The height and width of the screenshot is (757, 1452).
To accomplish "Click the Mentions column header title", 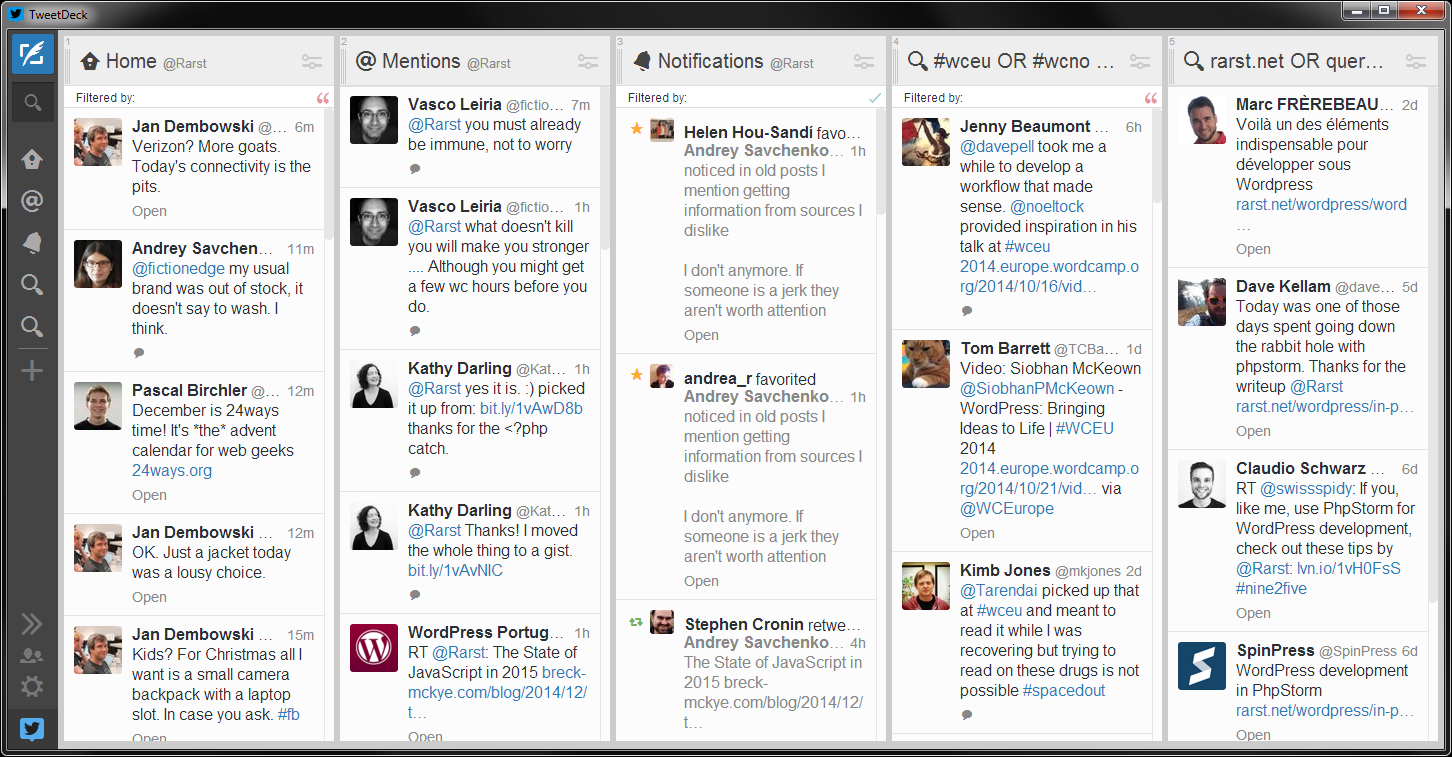I will click(x=421, y=61).
